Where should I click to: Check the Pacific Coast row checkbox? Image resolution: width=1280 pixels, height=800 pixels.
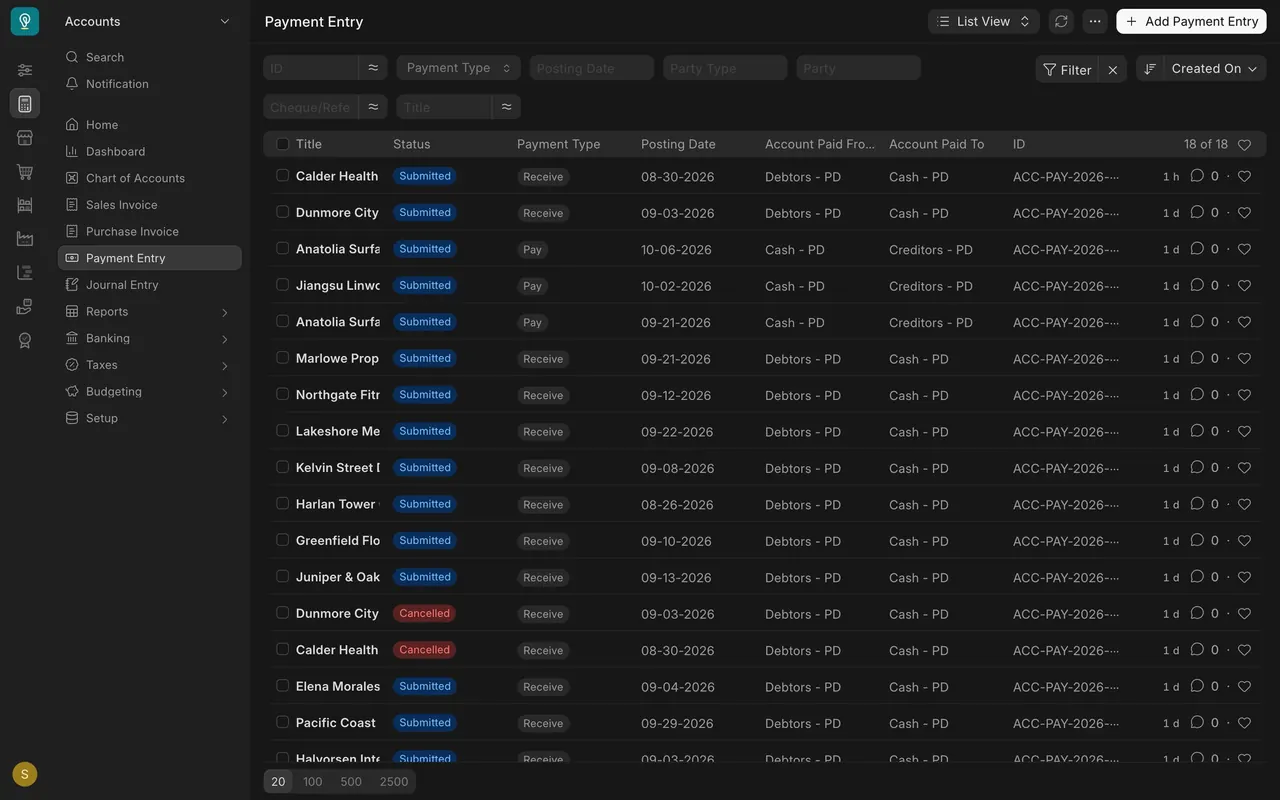pos(282,722)
